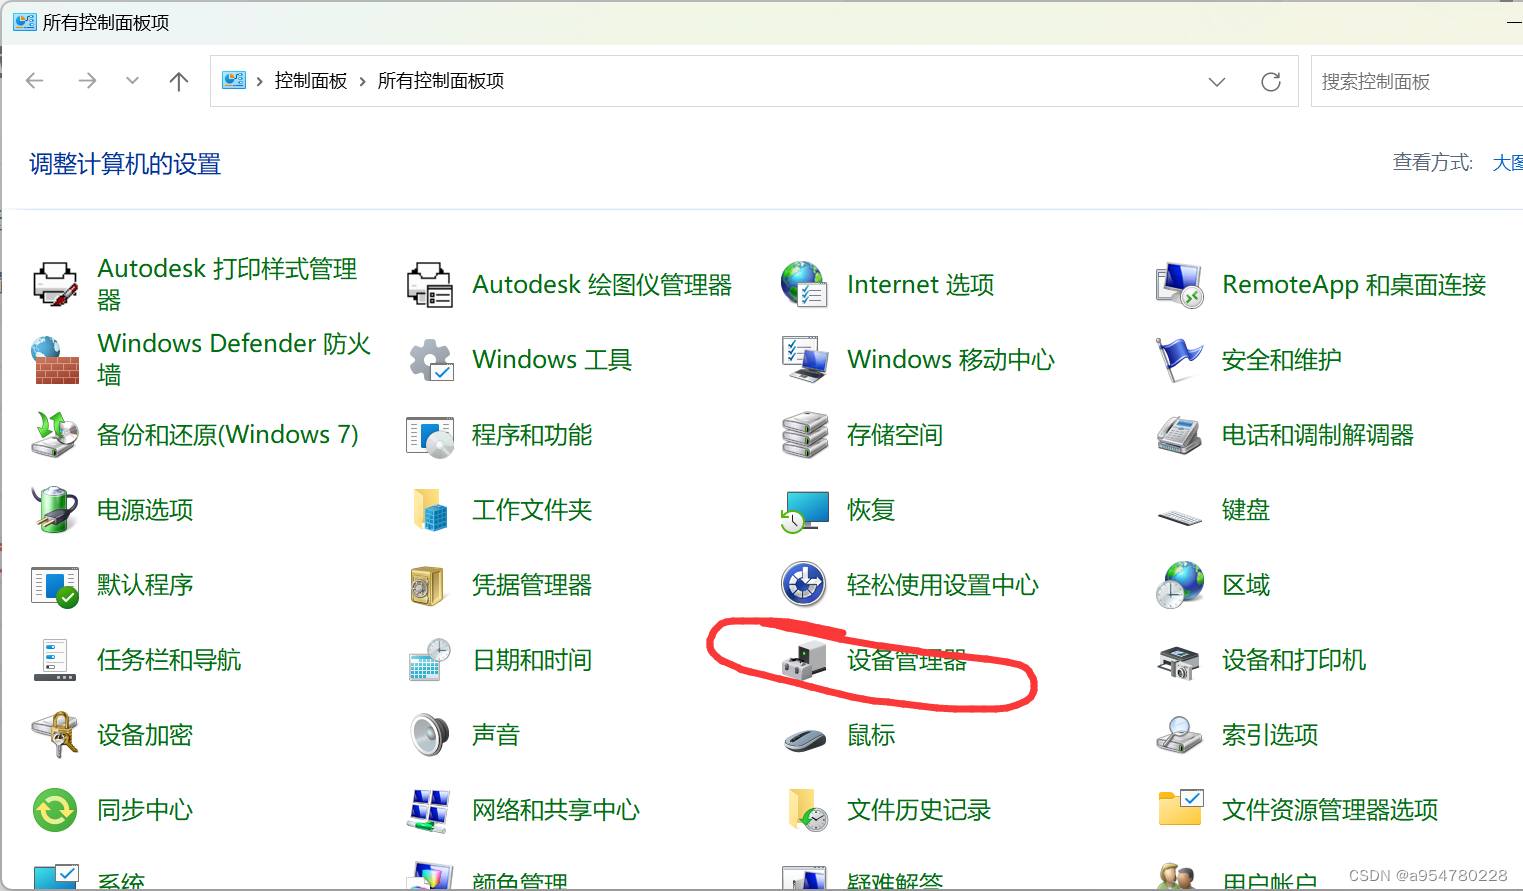Click the 恢复 link text

pos(871,510)
